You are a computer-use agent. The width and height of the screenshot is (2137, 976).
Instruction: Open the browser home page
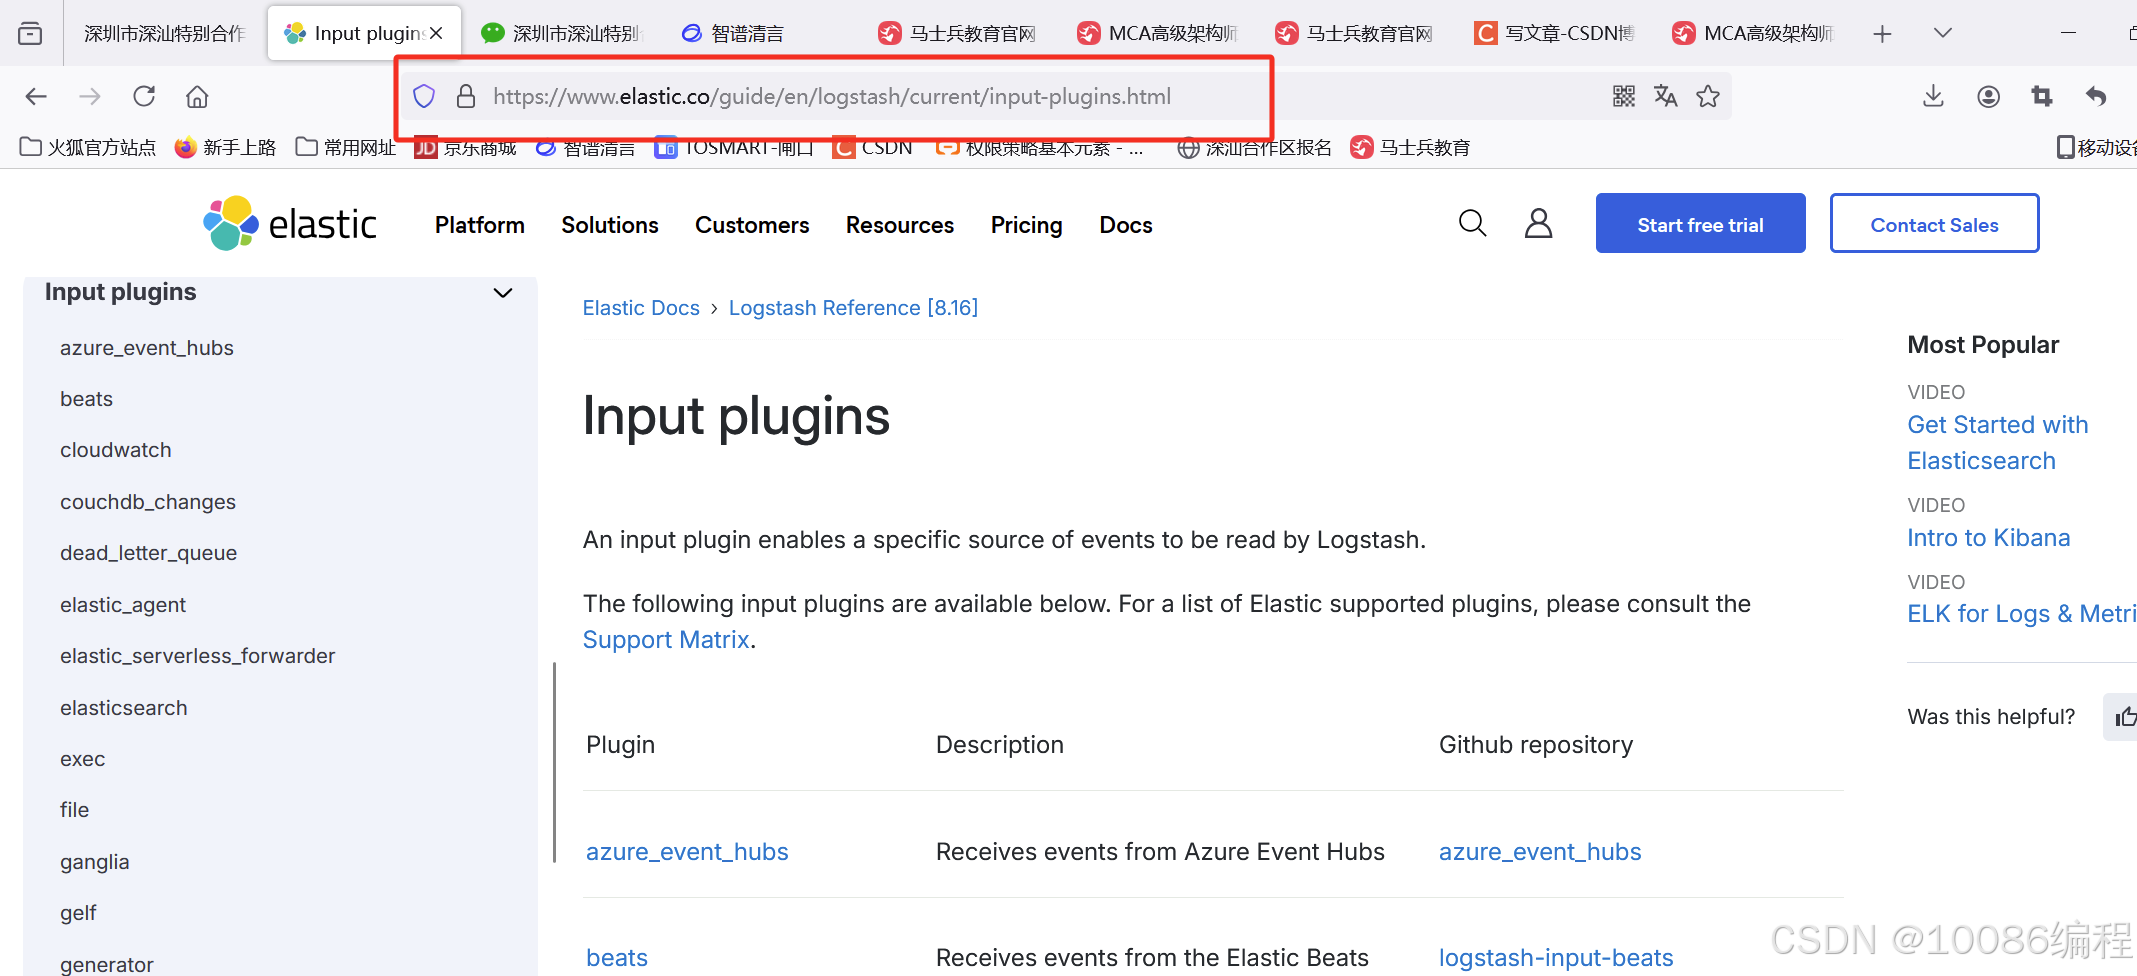pos(197,96)
